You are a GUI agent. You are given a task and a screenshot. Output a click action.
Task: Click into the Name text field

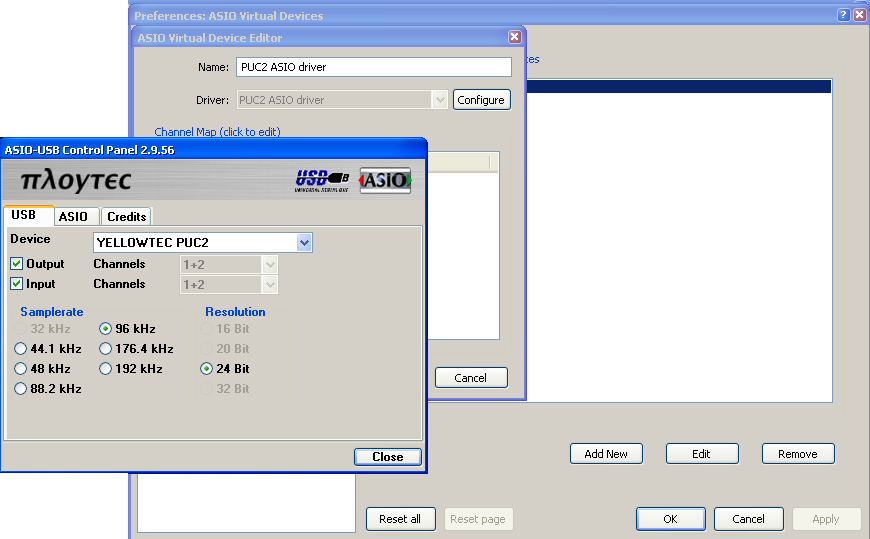(374, 67)
